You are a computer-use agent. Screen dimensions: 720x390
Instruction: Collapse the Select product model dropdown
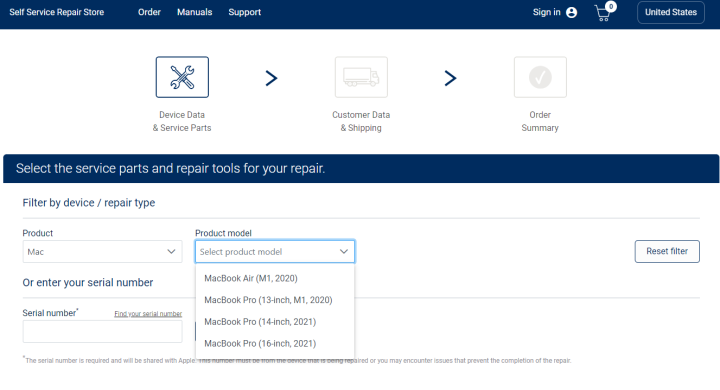point(275,252)
